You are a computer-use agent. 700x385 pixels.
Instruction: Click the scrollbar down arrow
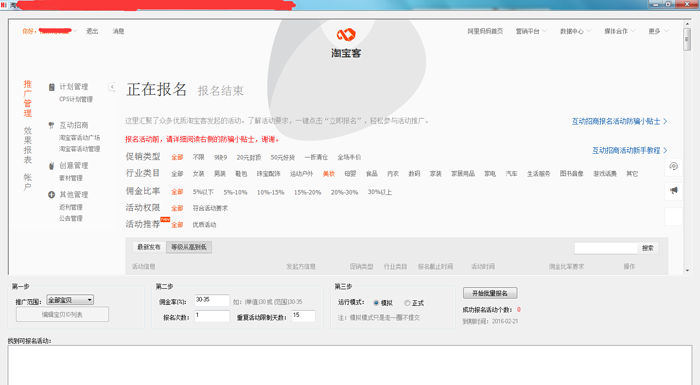coord(687,271)
